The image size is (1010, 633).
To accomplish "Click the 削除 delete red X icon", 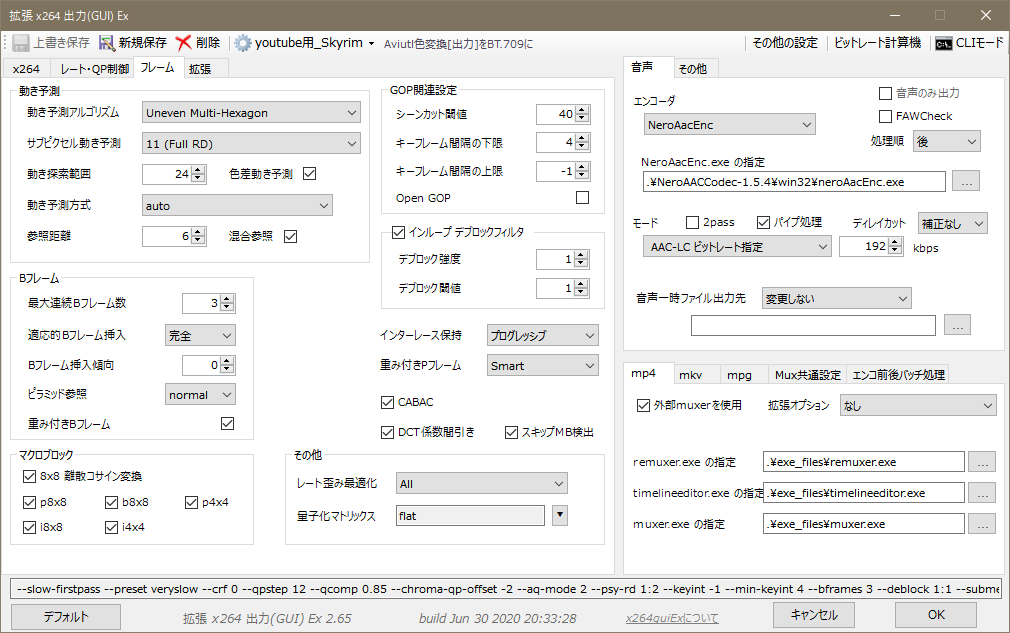I will (x=184, y=43).
